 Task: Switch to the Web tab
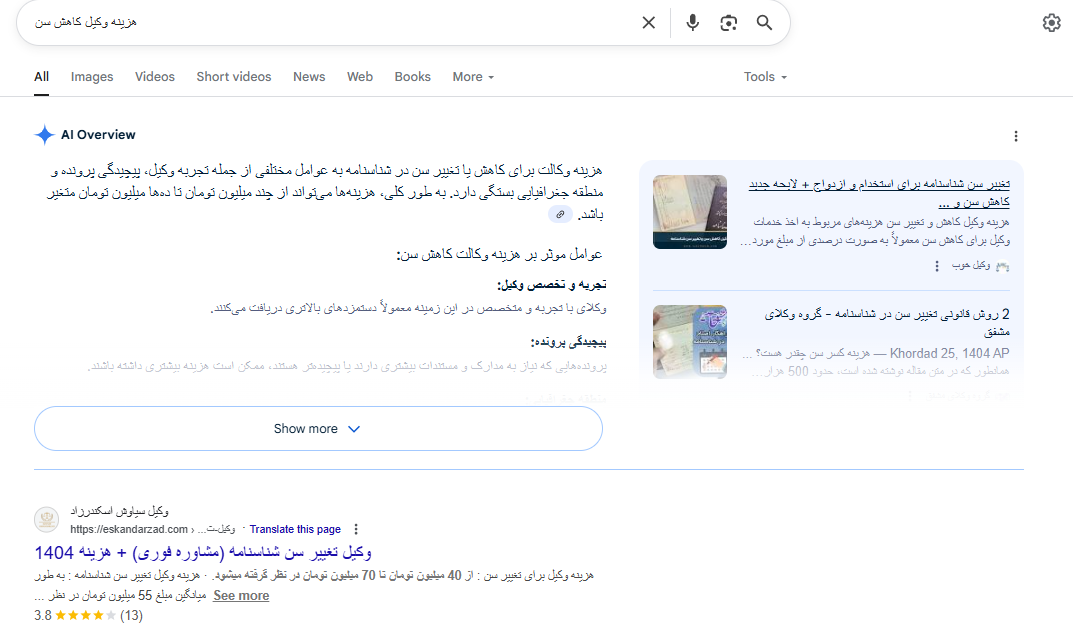coord(360,77)
